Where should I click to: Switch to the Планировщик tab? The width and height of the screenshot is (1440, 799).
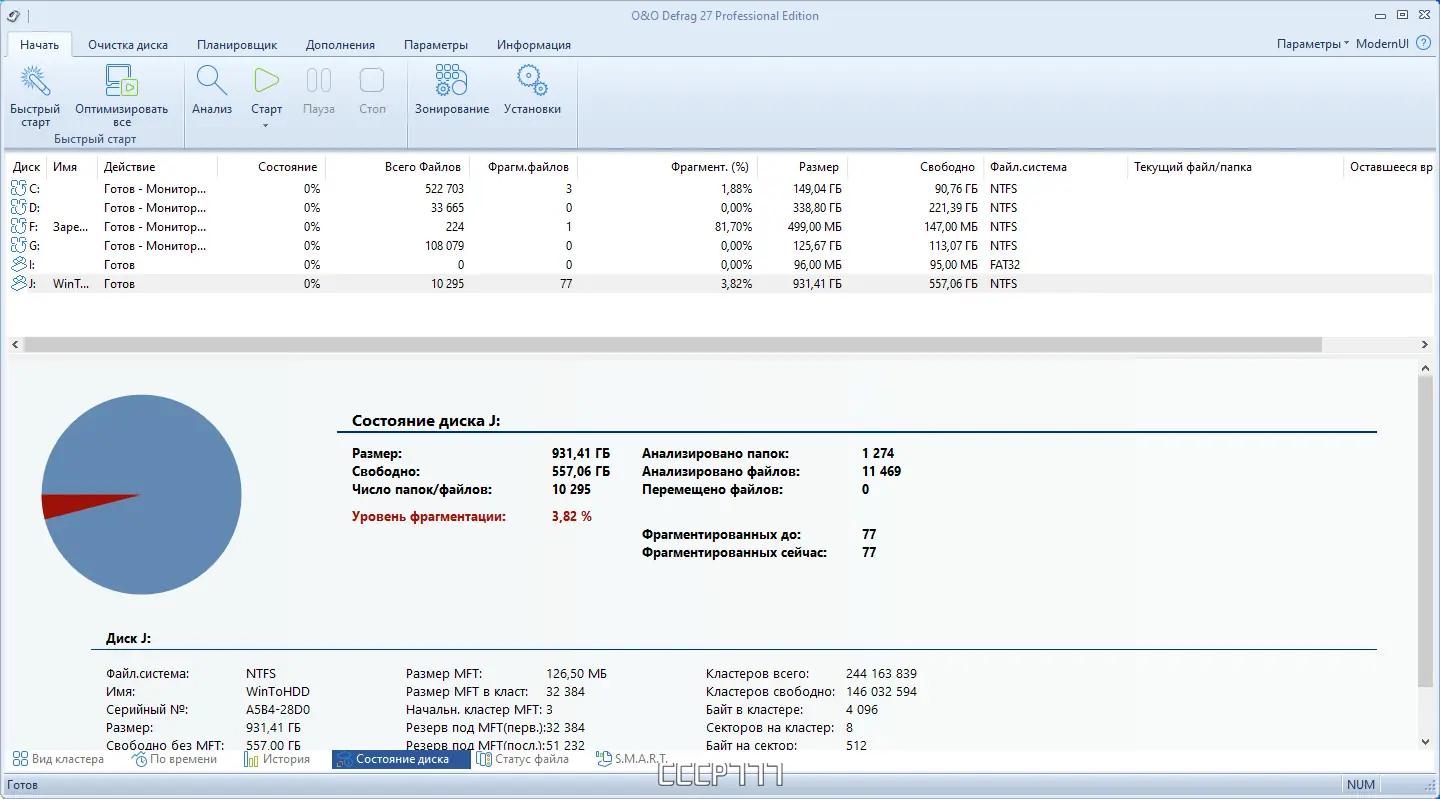[237, 45]
